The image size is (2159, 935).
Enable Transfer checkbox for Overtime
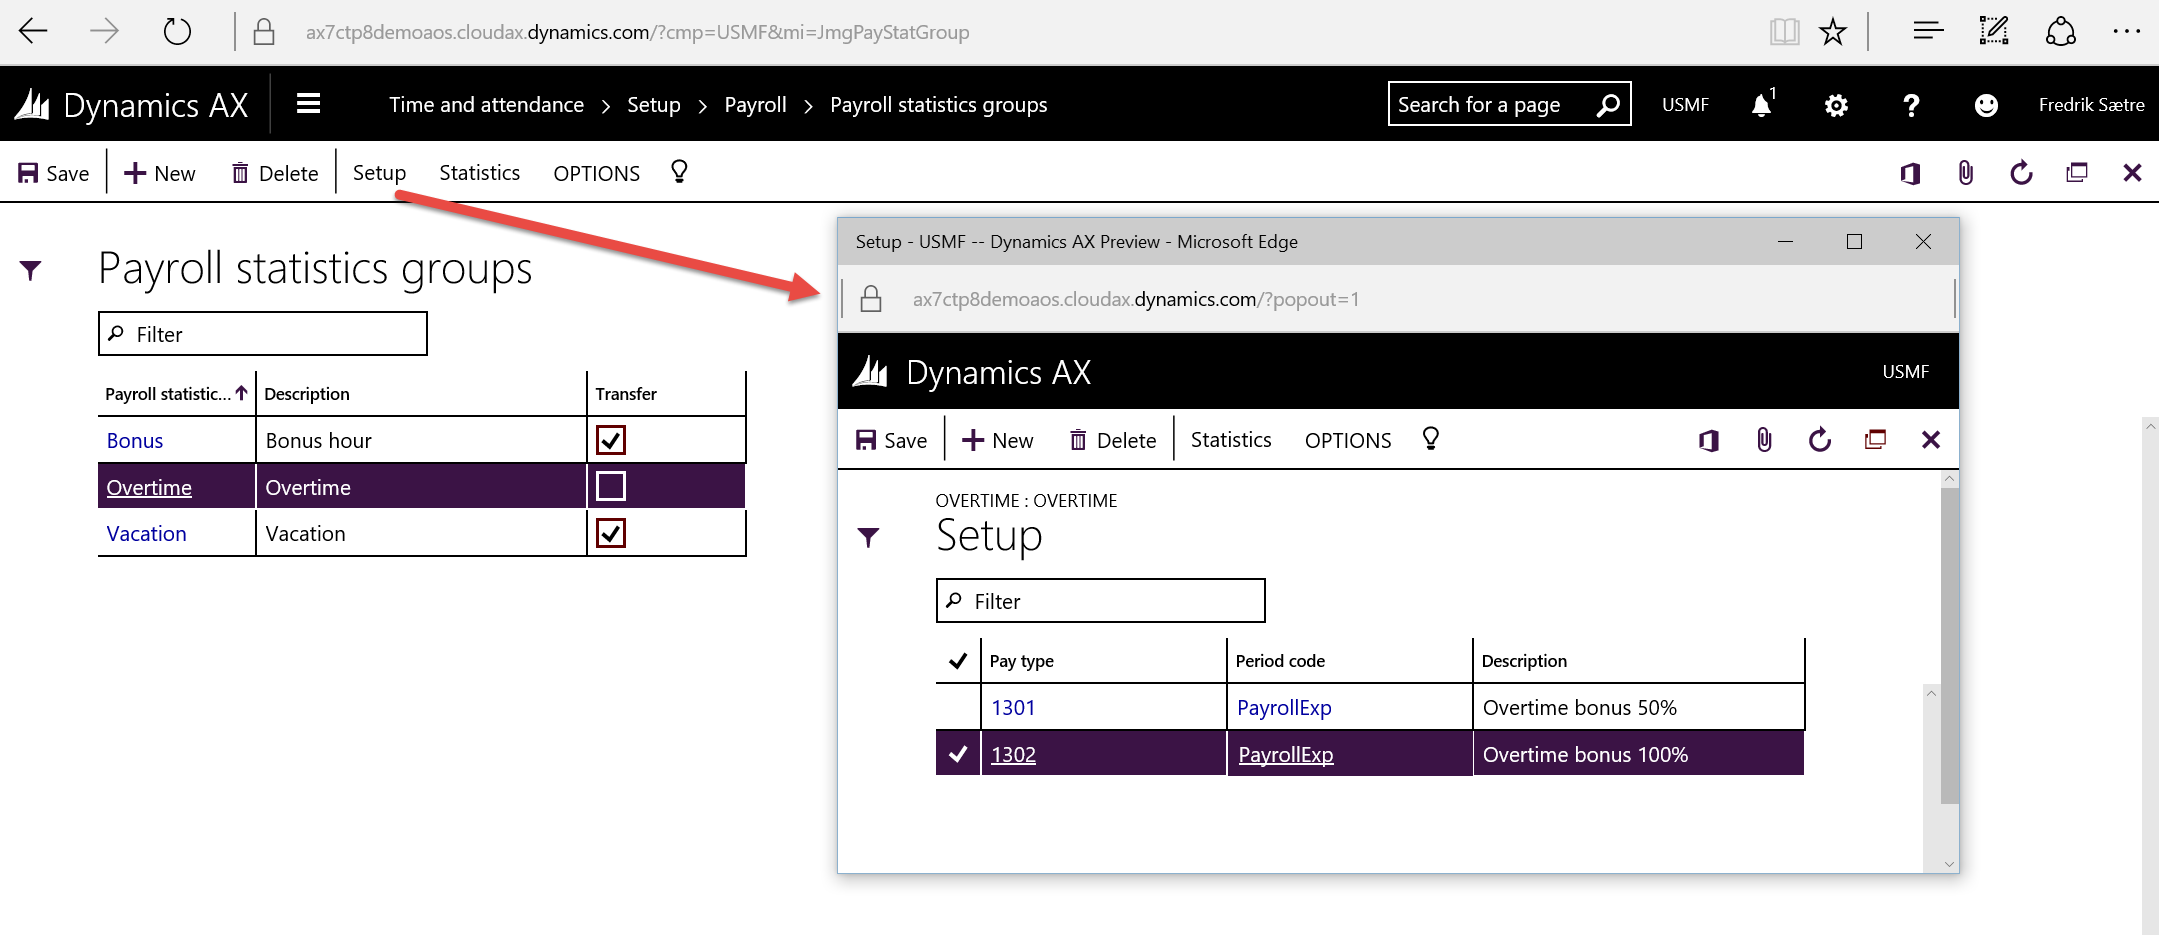tap(610, 487)
